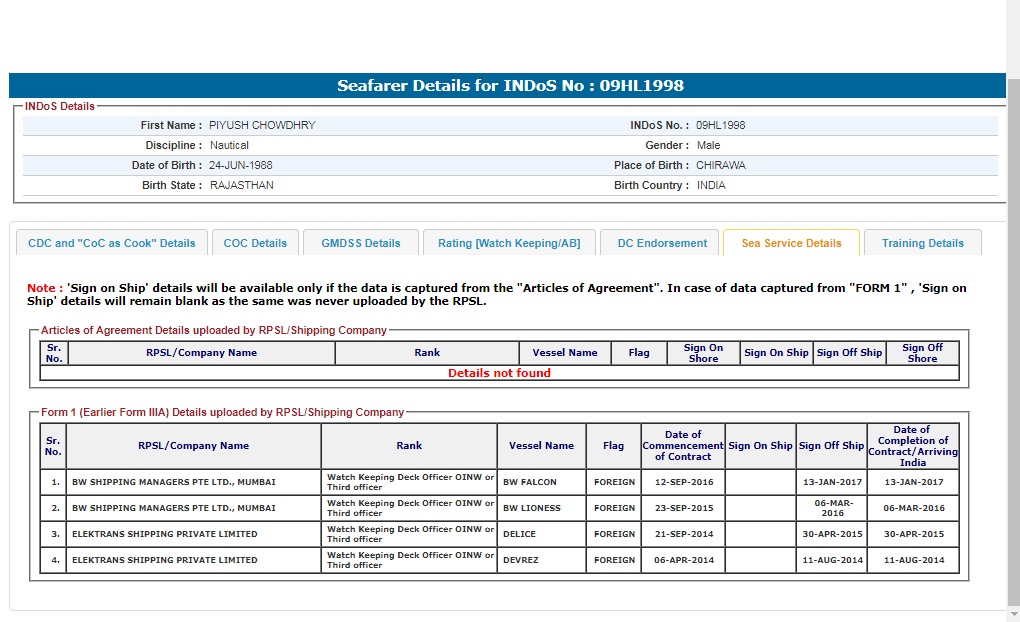Click the INDoS No. value 09HL1998 field
This screenshot has width=1020, height=622.
point(720,126)
